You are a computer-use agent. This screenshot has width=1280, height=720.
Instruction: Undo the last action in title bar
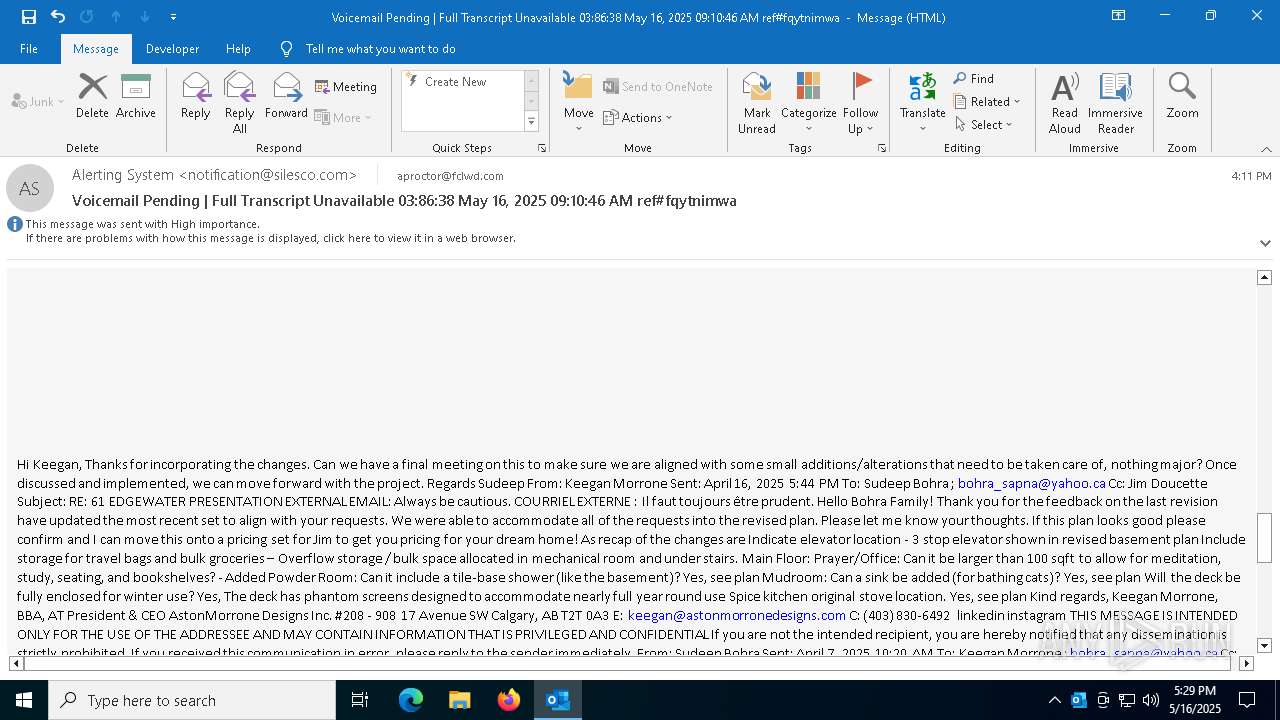pos(58,17)
